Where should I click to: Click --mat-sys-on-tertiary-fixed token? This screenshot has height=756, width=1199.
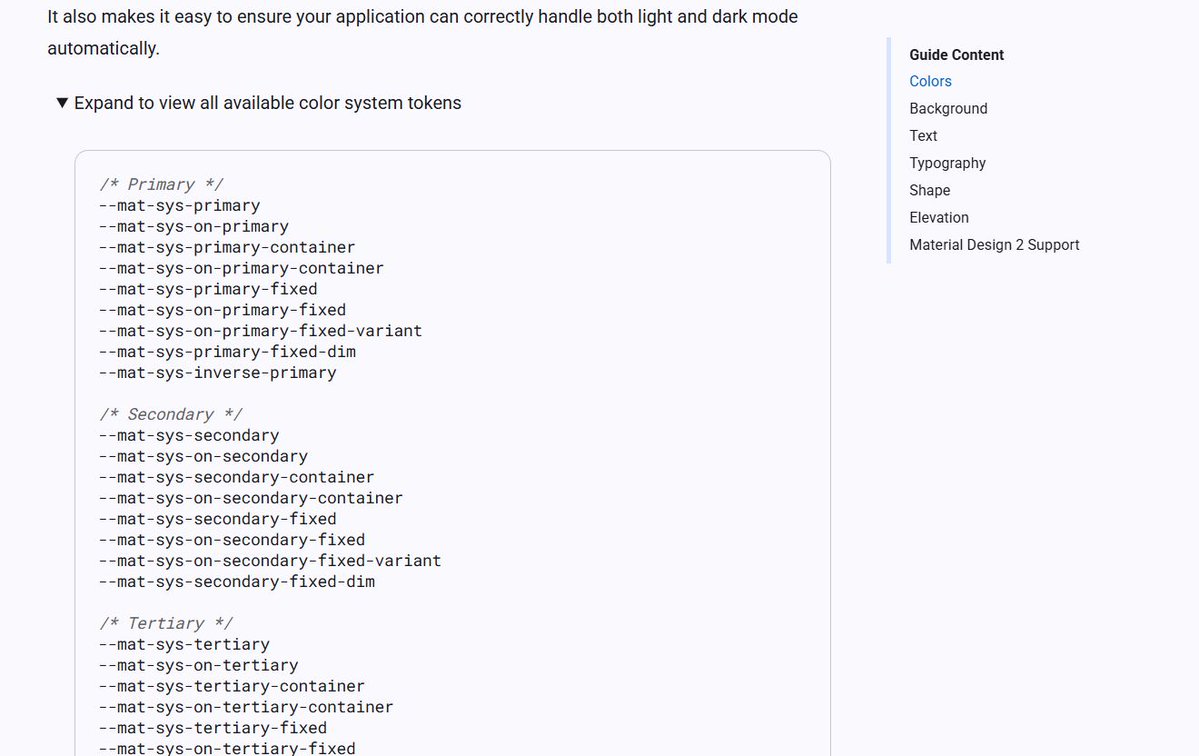pos(227,748)
